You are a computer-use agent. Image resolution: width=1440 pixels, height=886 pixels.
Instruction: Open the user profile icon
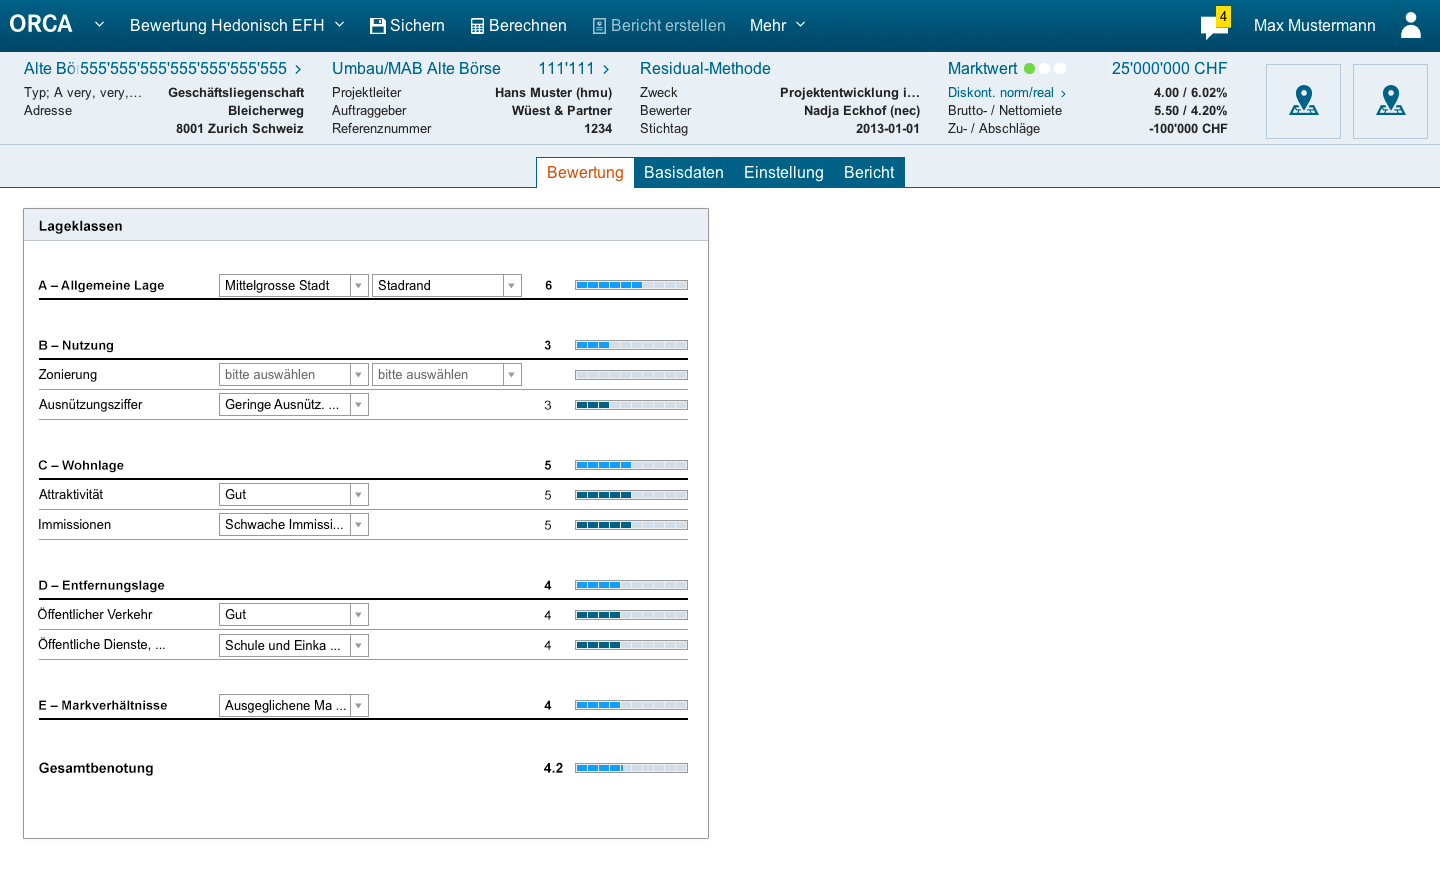1411,25
